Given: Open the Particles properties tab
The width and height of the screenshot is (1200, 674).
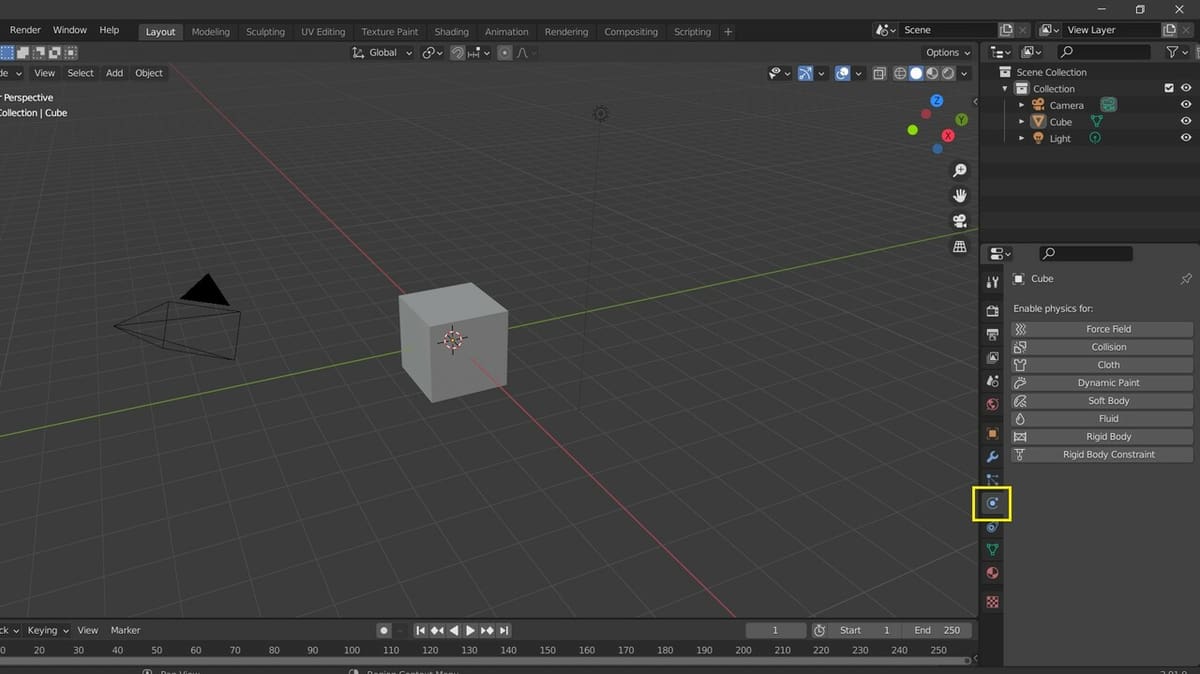Looking at the screenshot, I should [992, 479].
